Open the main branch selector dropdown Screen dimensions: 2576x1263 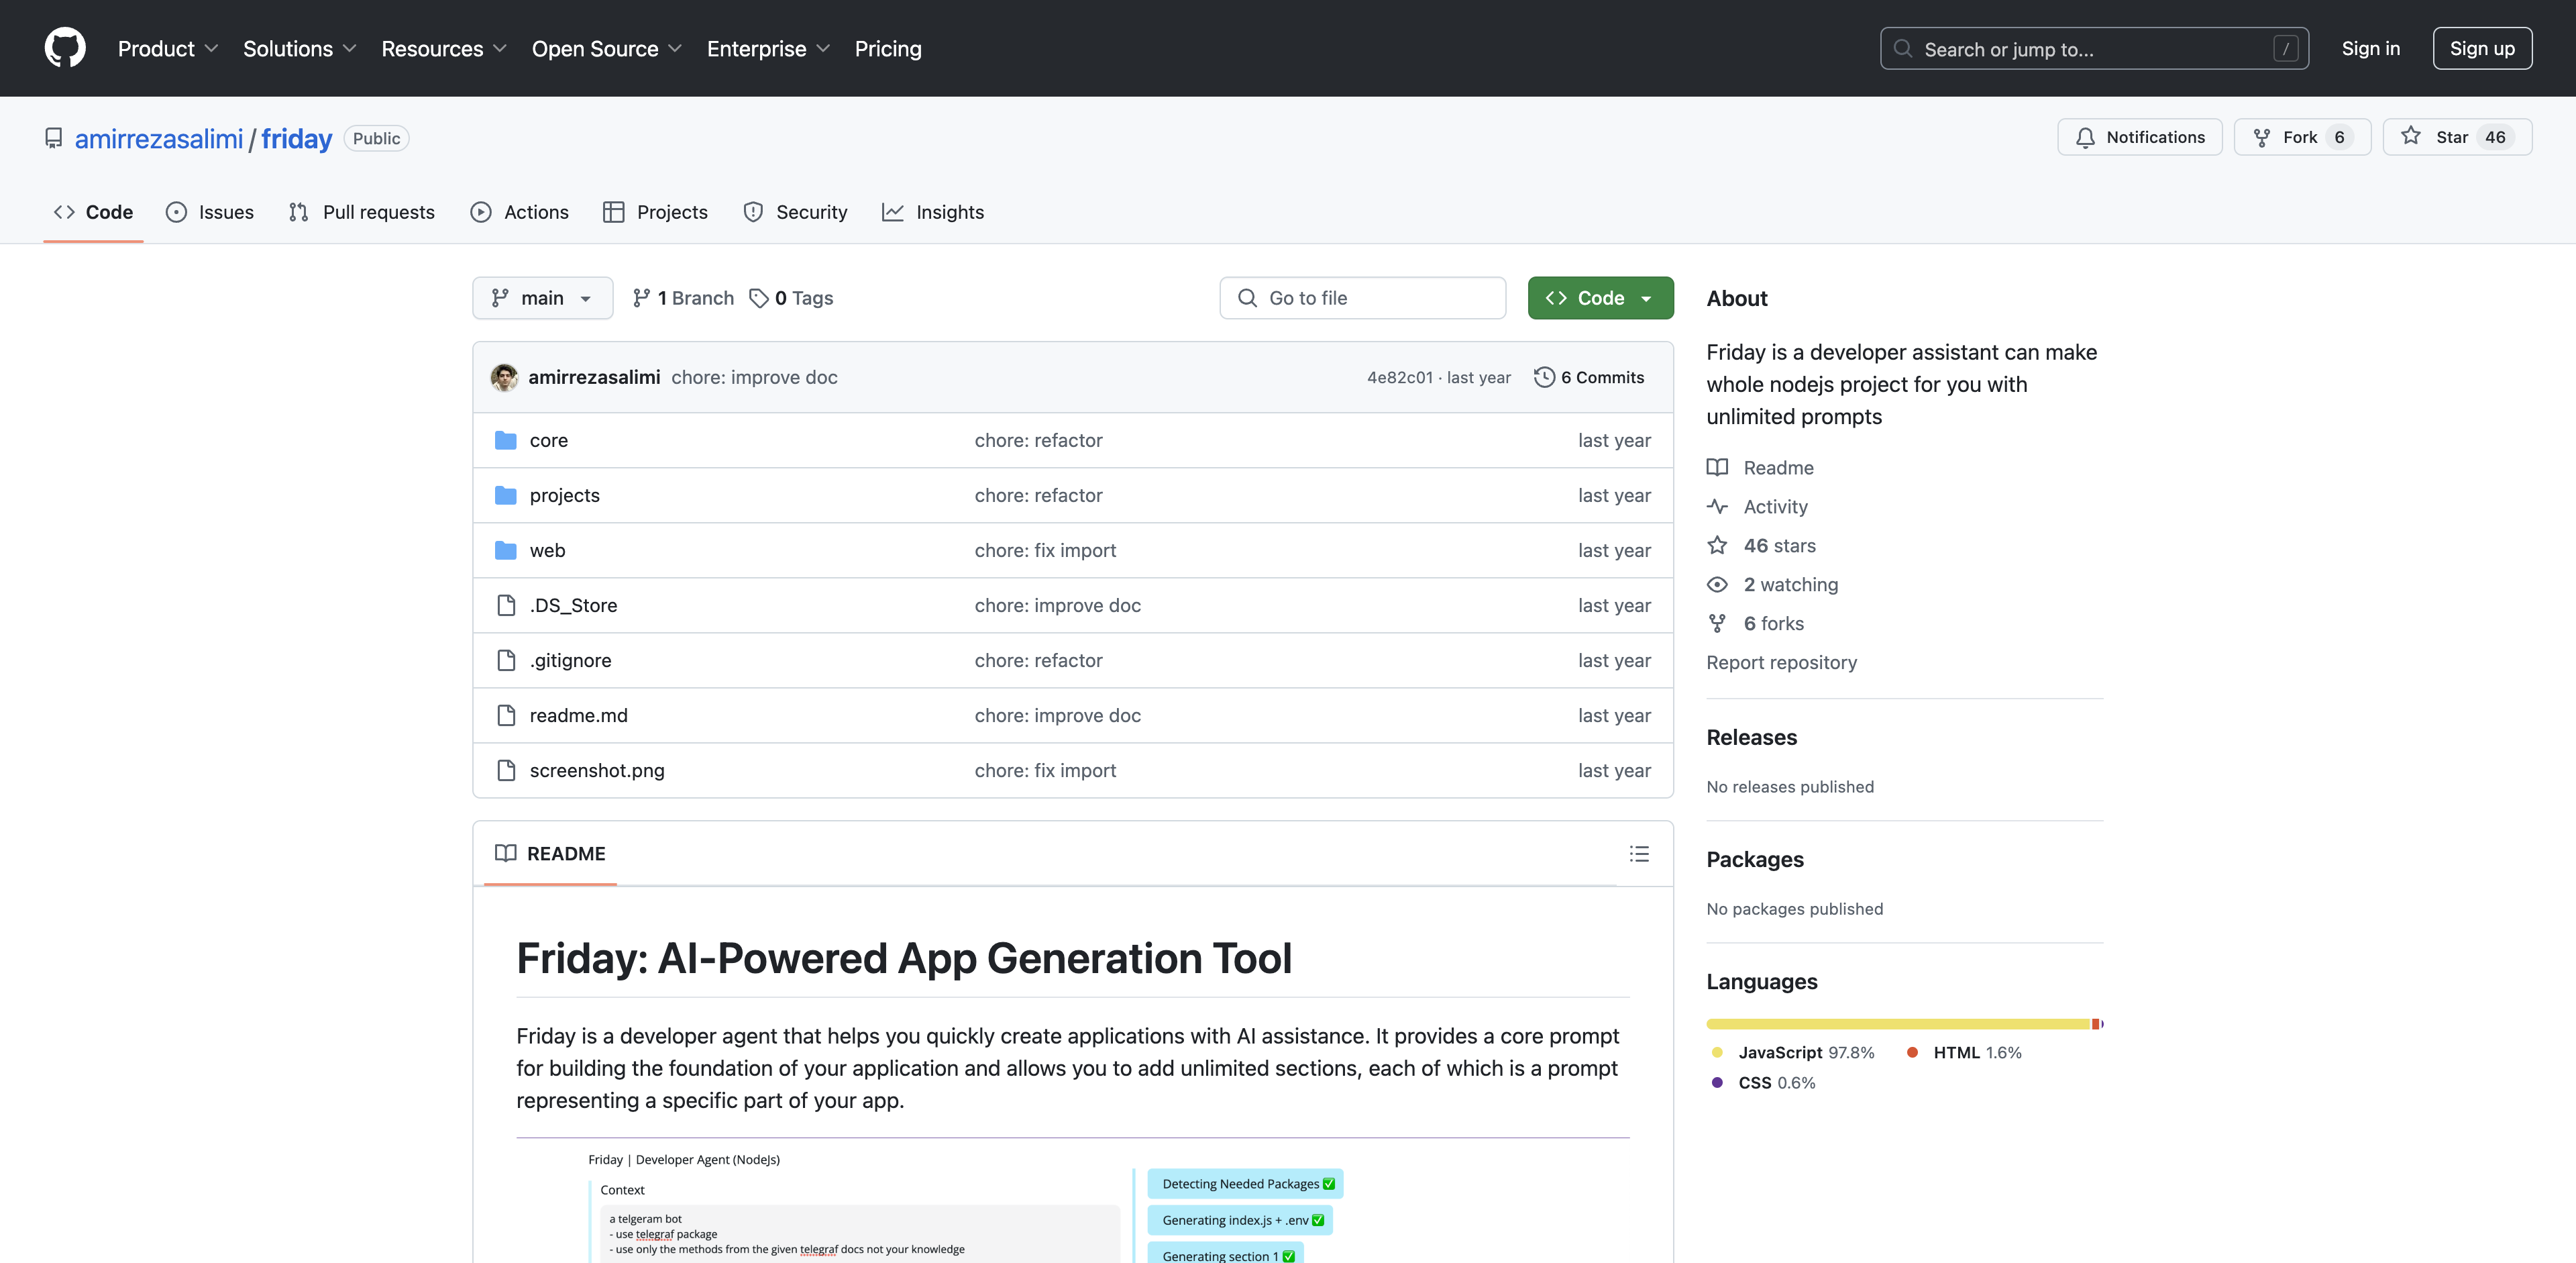click(x=543, y=298)
